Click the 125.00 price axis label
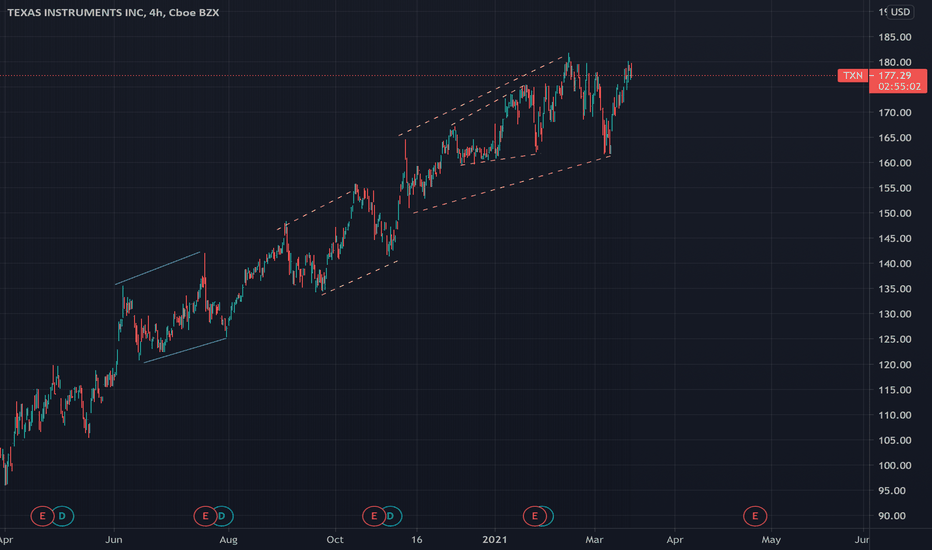The height and width of the screenshot is (550, 932). [895, 339]
